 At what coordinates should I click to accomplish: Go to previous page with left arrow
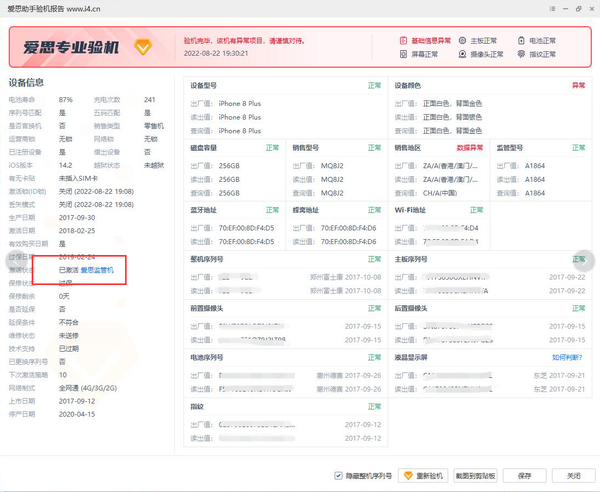(x=15, y=260)
